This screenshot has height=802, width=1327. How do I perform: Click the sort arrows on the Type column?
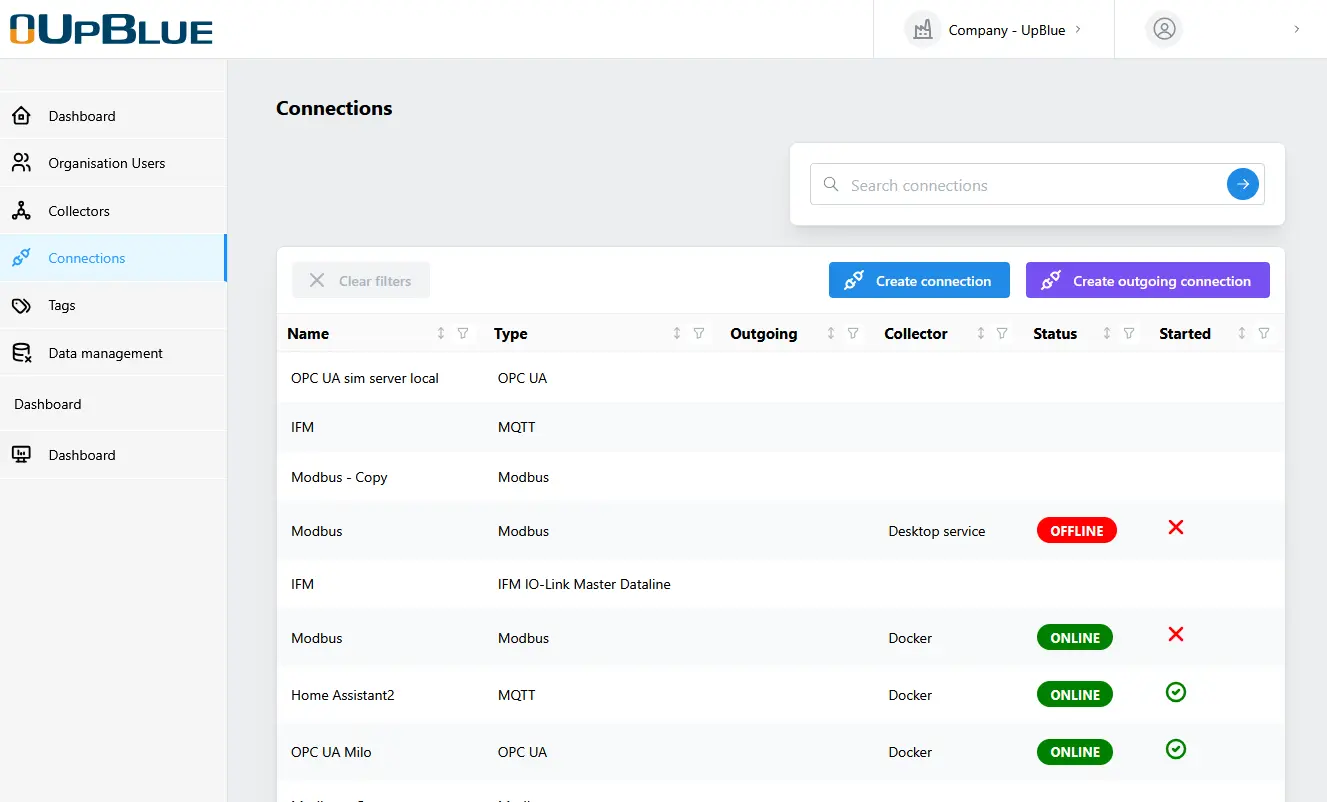coord(675,333)
